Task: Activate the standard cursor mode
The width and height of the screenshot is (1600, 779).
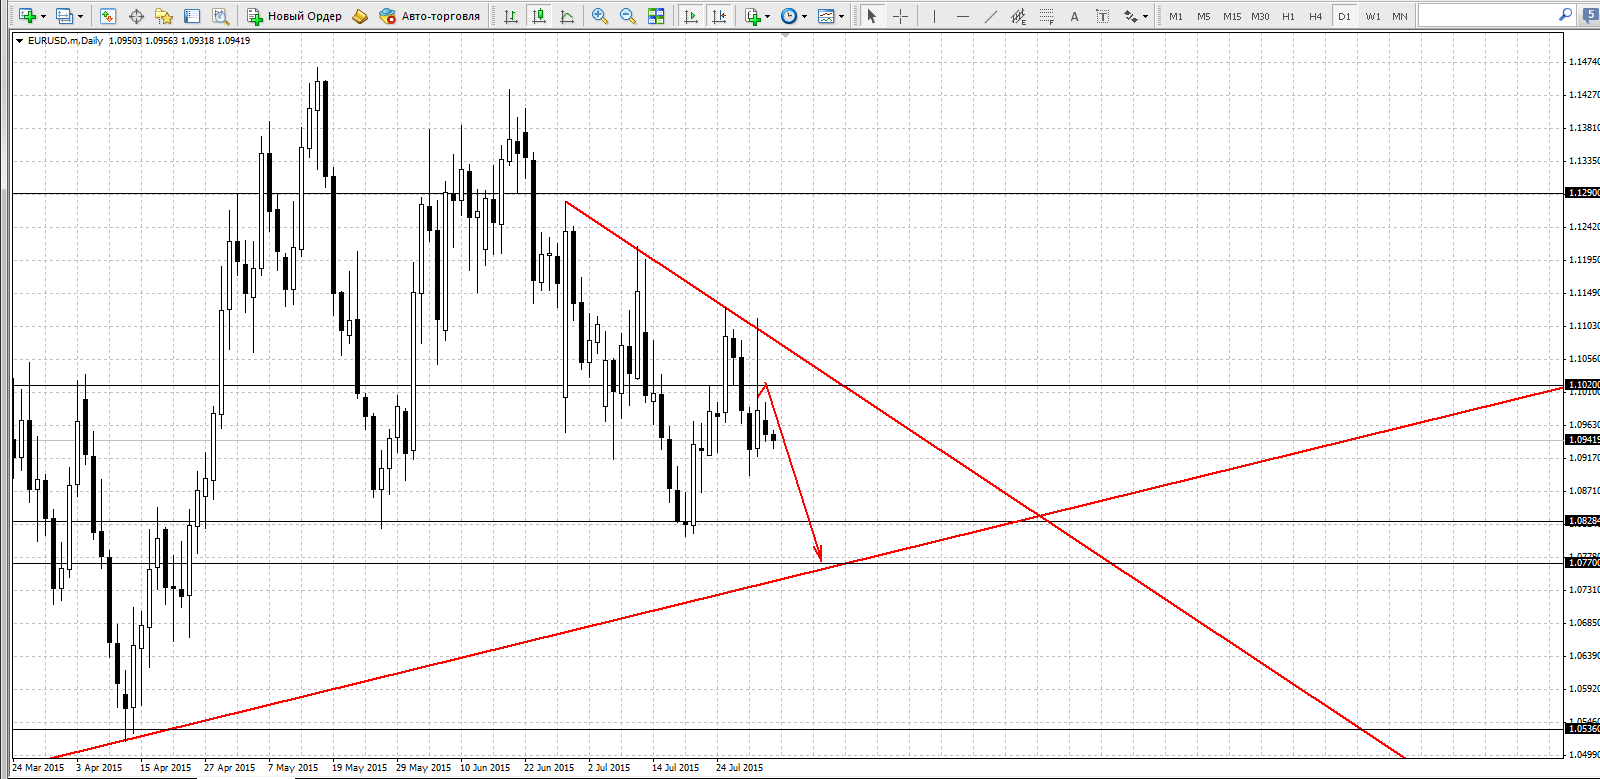Action: [872, 16]
